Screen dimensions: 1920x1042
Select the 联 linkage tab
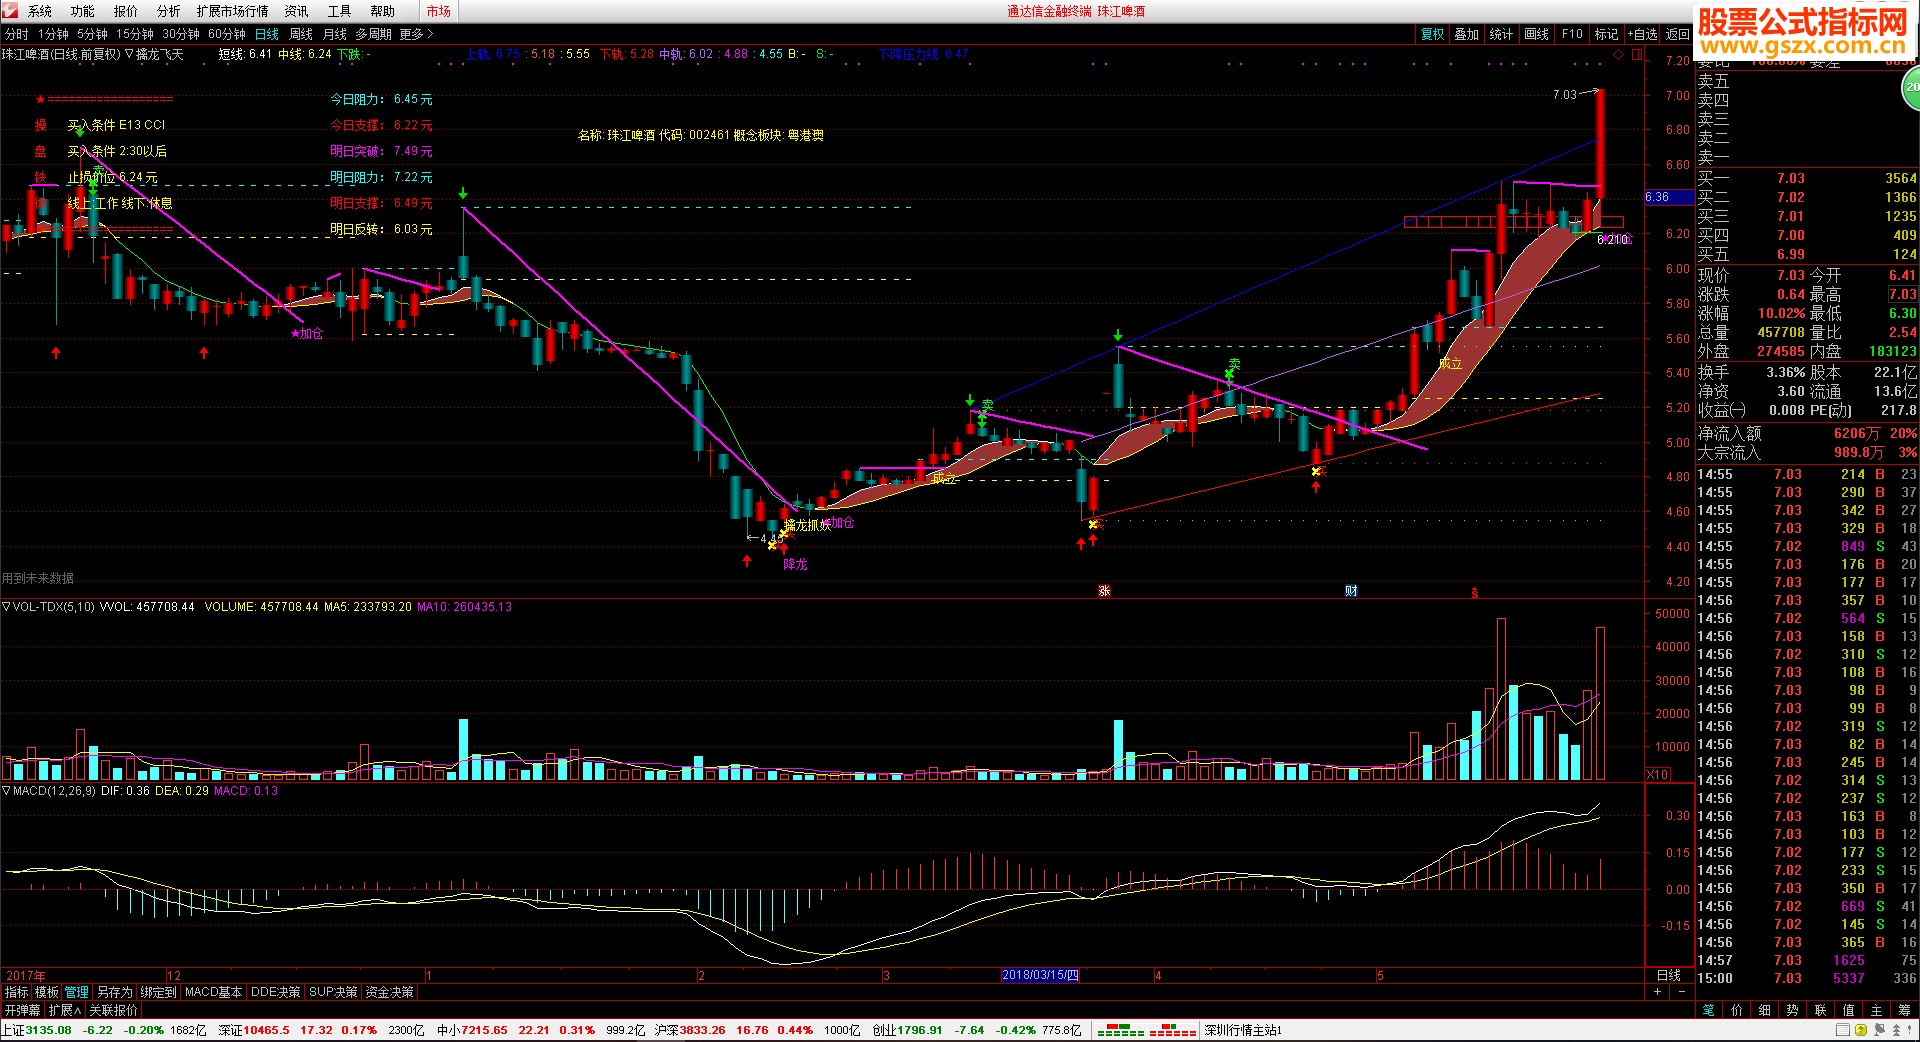[x=1821, y=1010]
